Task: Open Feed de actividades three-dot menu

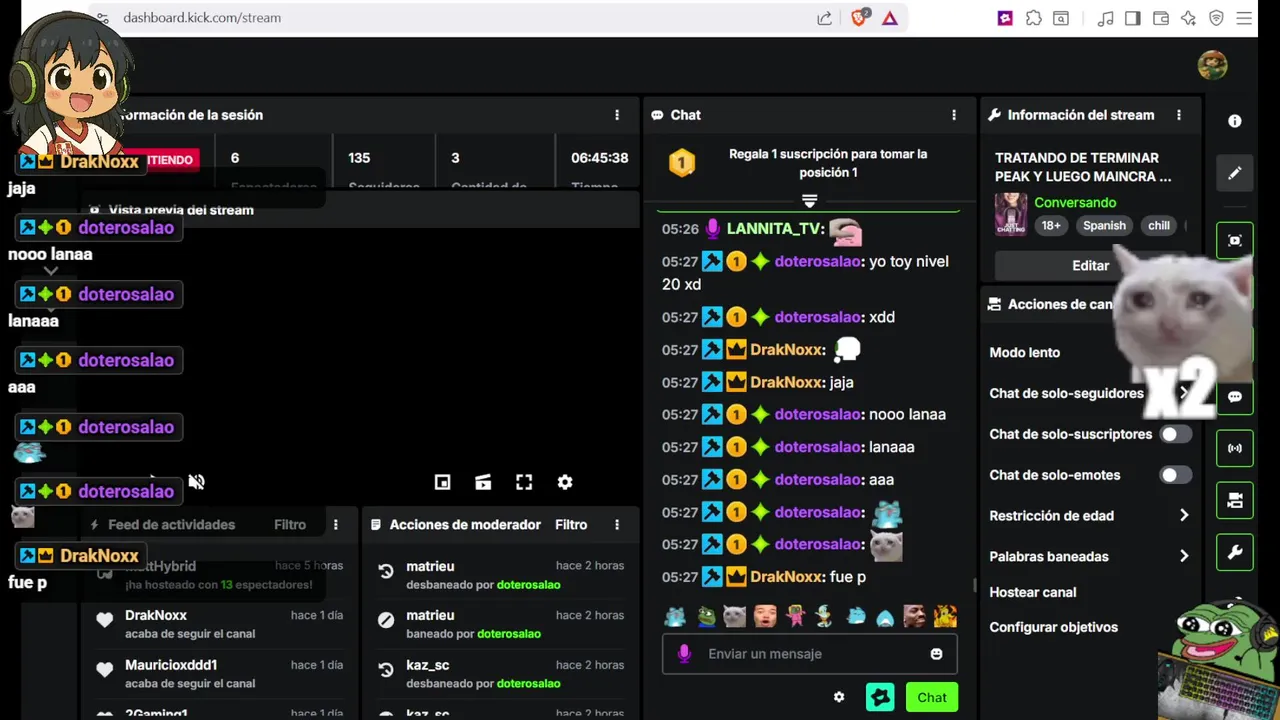Action: pos(336,525)
